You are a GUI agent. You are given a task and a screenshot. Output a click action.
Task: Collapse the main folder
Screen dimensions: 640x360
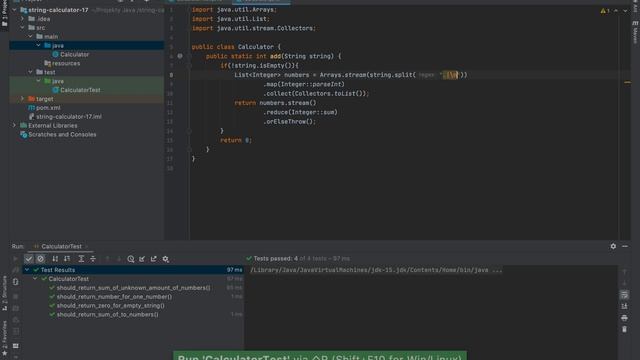31,36
